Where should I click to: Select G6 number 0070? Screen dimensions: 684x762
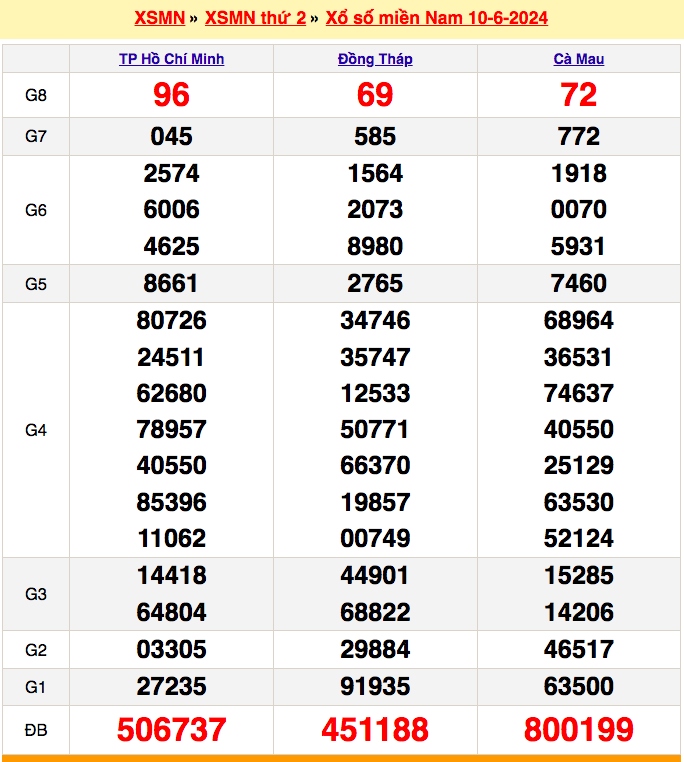point(579,209)
